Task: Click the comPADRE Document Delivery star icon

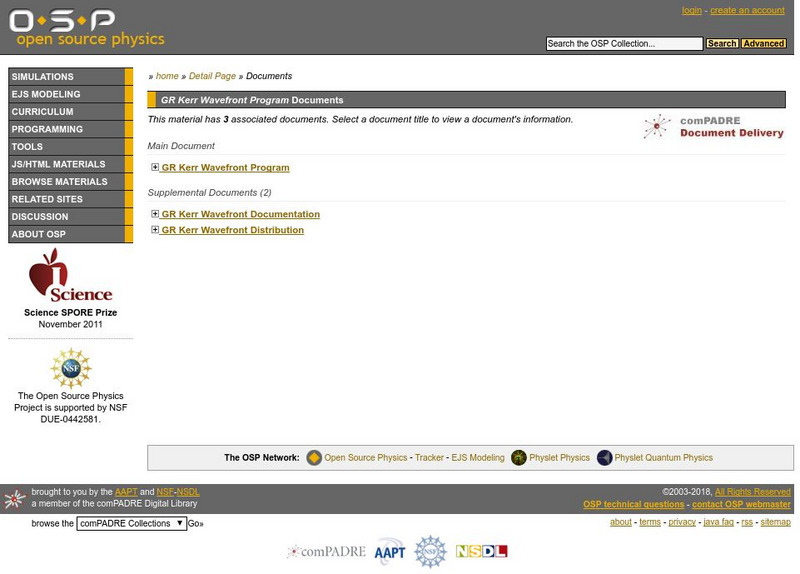Action: [x=657, y=127]
